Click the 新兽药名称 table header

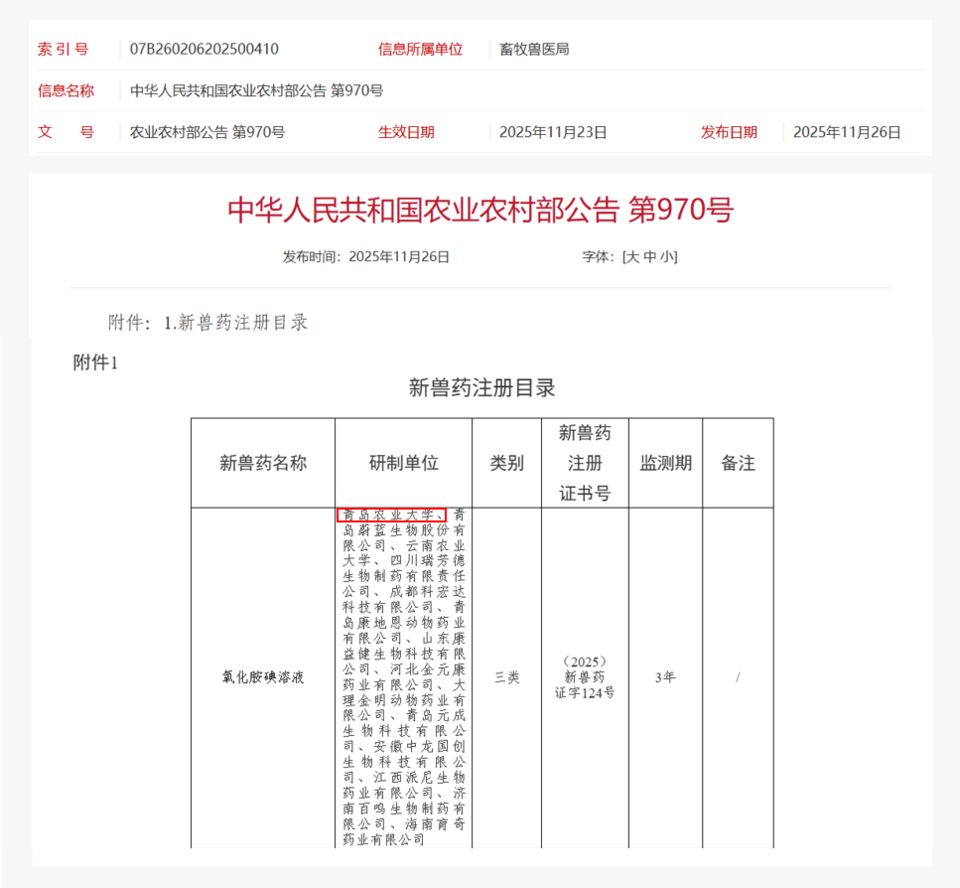pos(262,463)
